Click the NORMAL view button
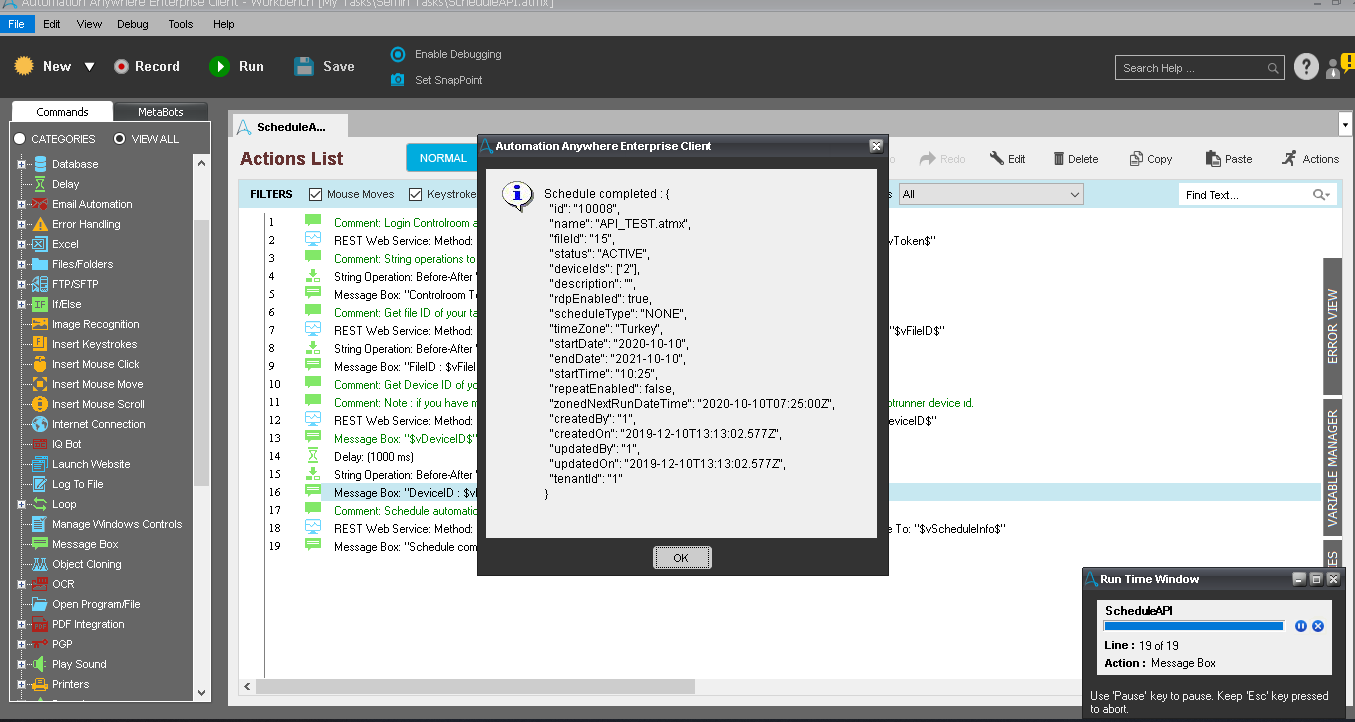 pos(443,158)
